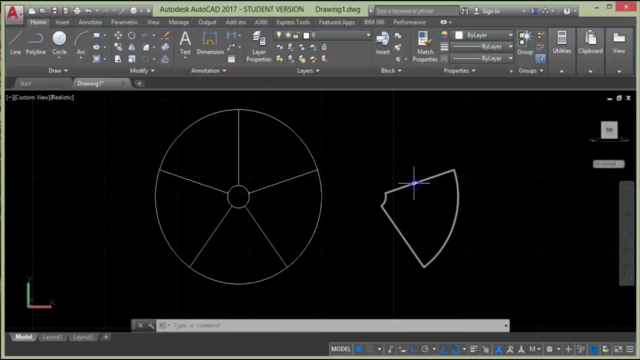Expand the Block panel

click(x=391, y=71)
